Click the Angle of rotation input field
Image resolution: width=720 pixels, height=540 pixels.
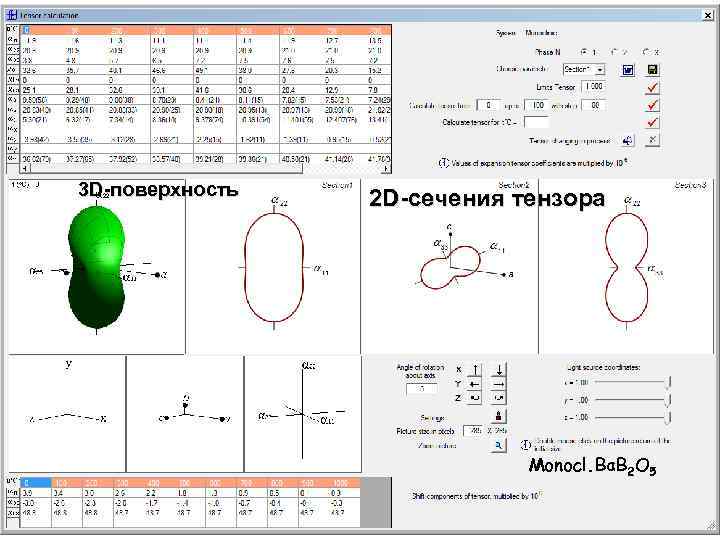[422, 389]
